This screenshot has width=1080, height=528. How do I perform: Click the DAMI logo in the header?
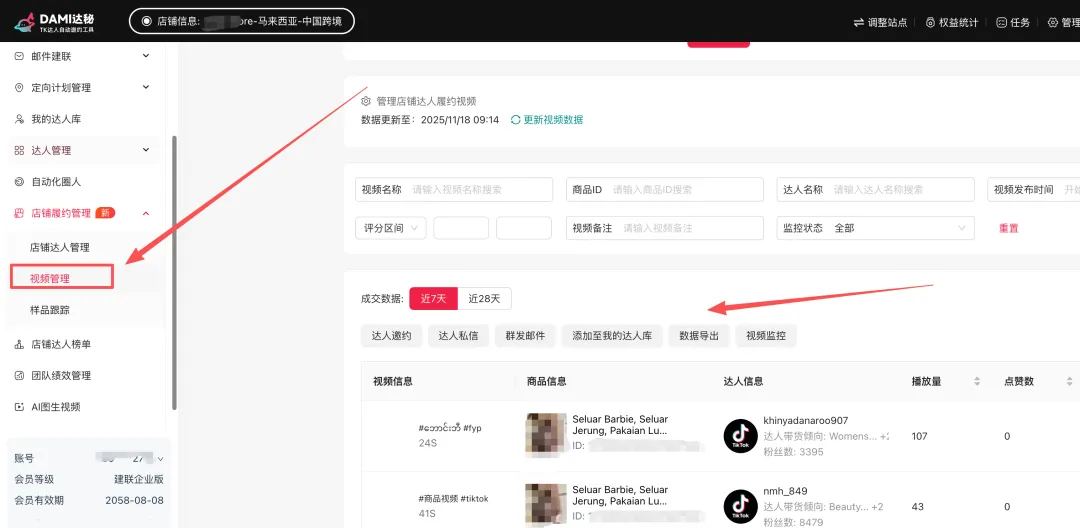[54, 22]
